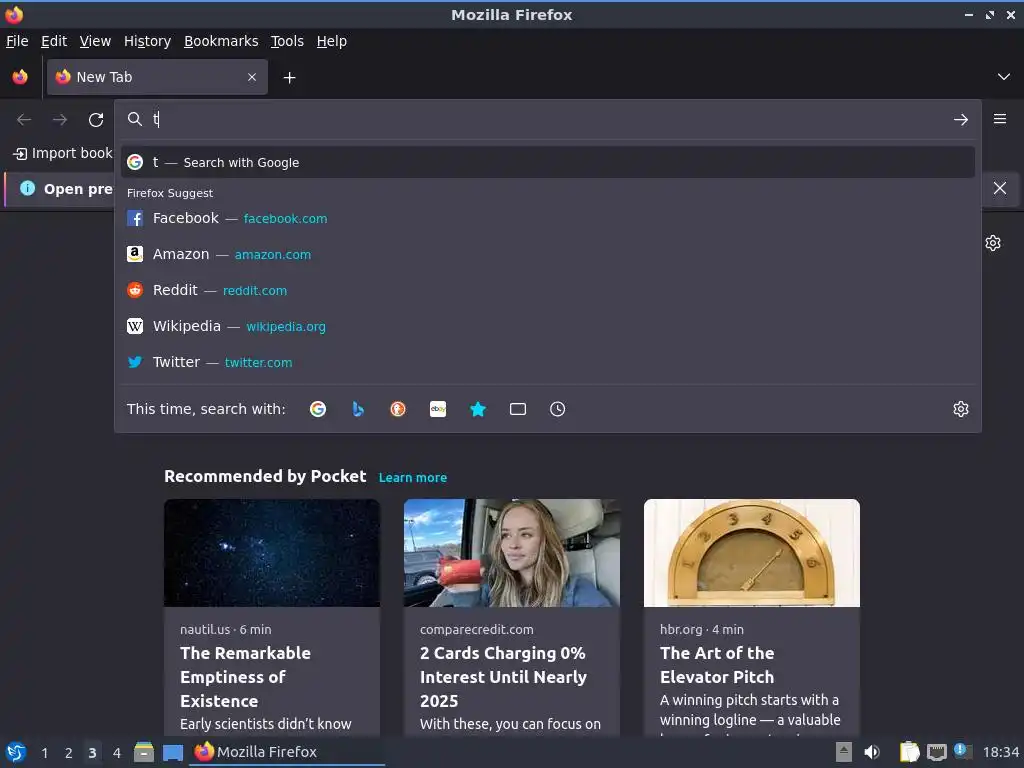Open network status tray icon
1024x768 pixels.
pyautogui.click(x=936, y=752)
